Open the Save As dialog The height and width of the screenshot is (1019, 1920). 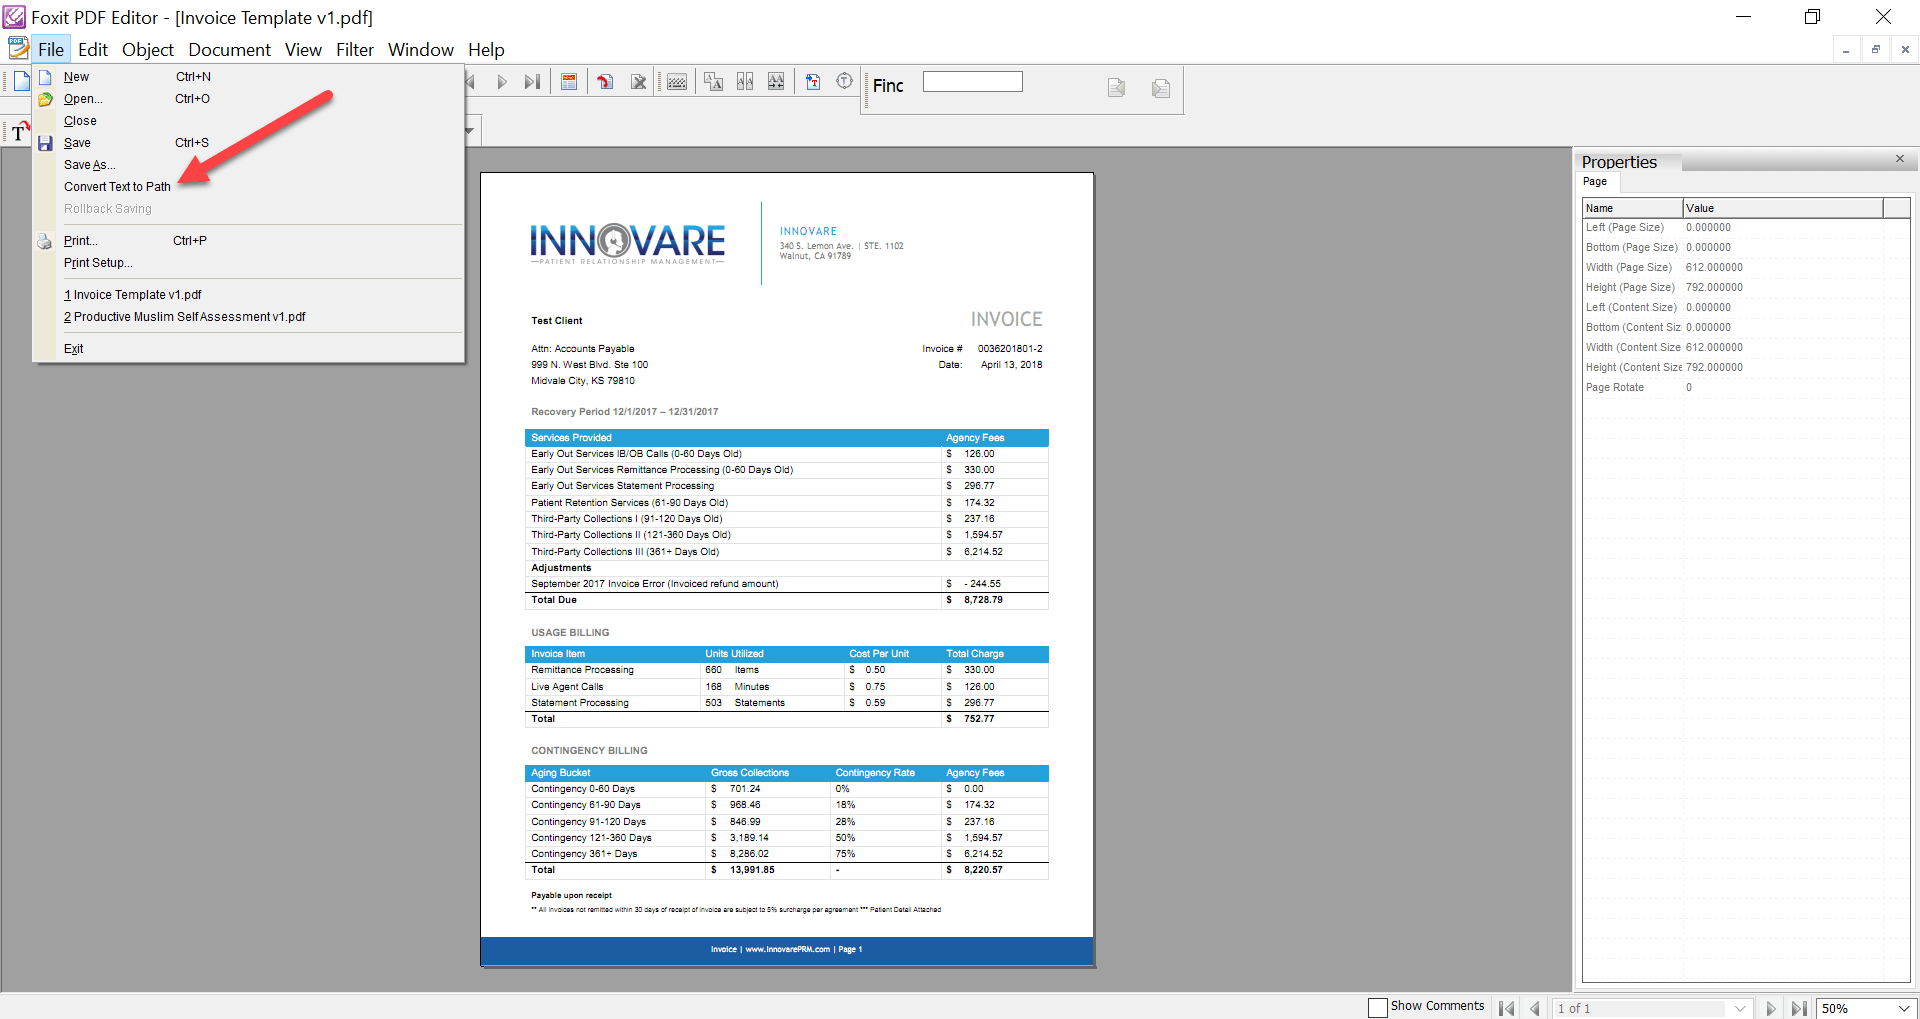(89, 164)
